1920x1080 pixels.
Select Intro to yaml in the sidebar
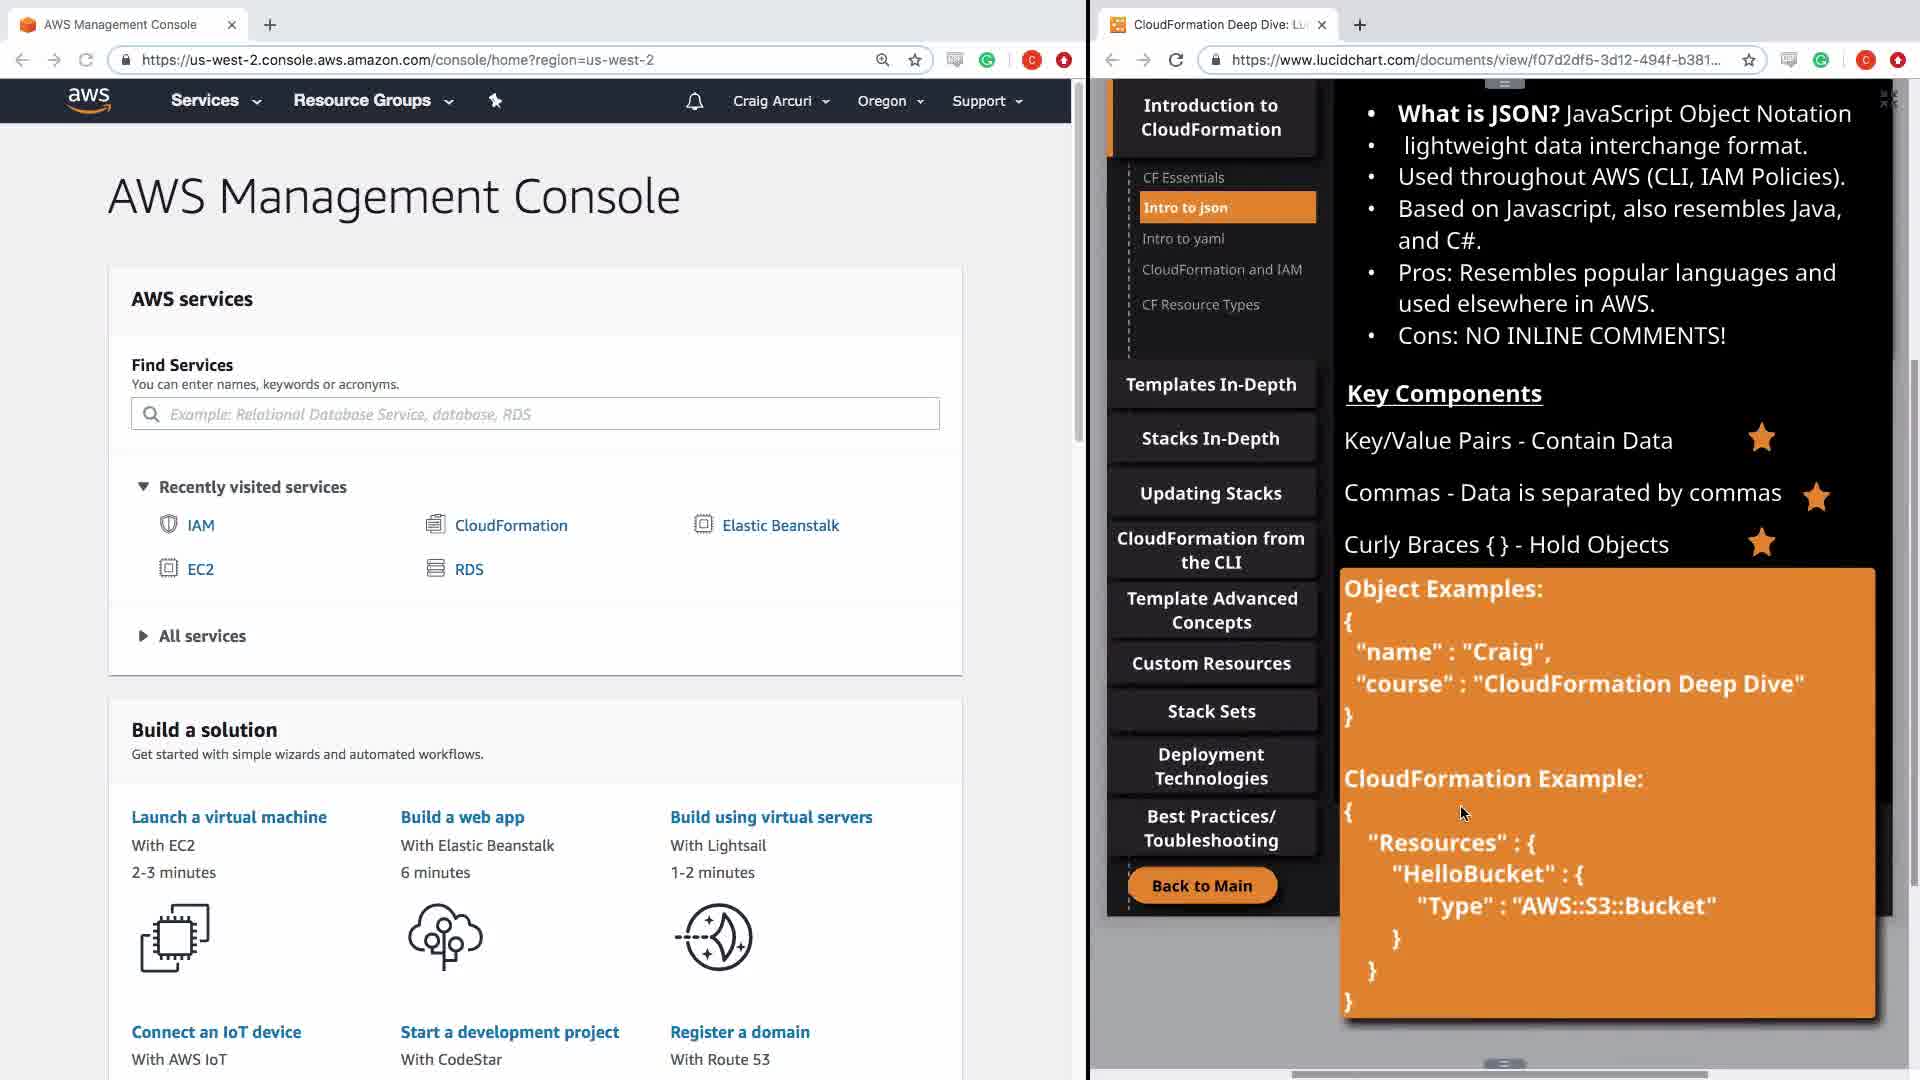point(1183,239)
